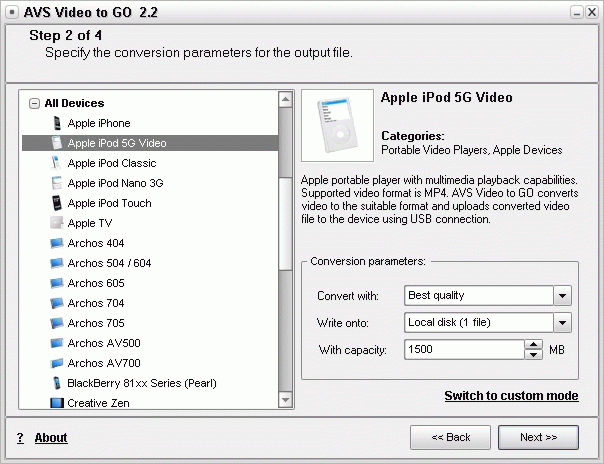Select Archos 704 row
604x464 pixels.
click(x=150, y=303)
